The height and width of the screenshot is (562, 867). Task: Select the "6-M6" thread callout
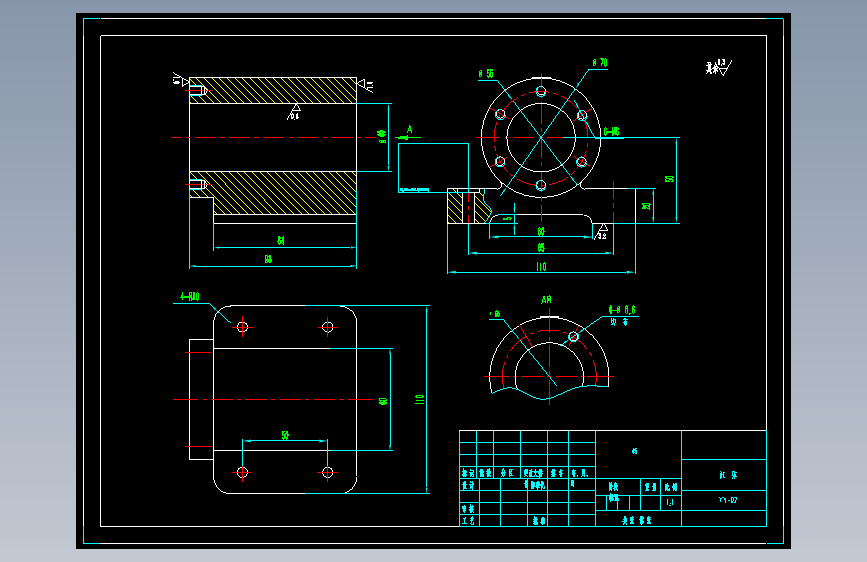pyautogui.click(x=612, y=132)
